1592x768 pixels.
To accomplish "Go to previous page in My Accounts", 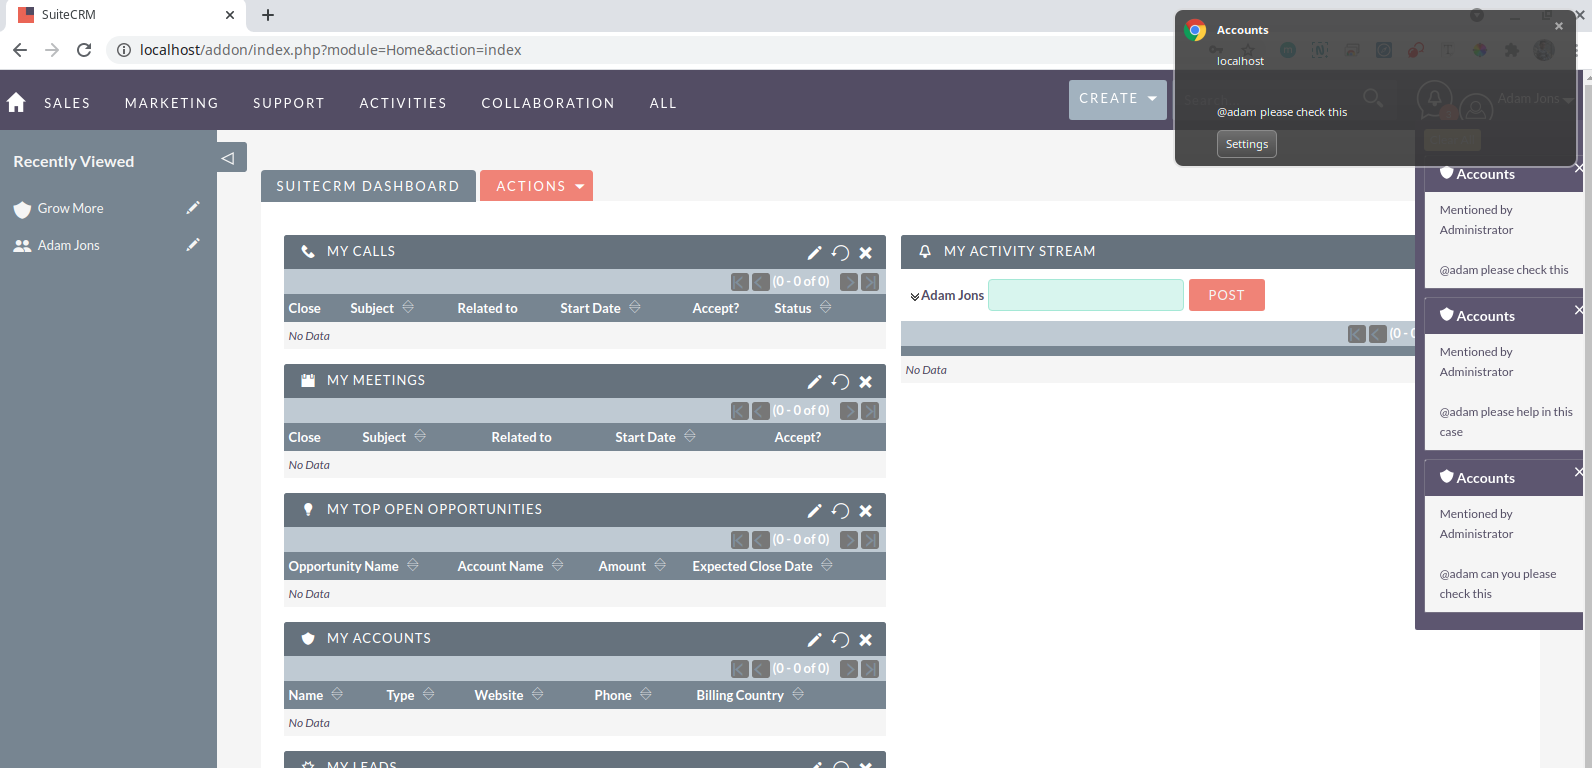I will [x=761, y=669].
